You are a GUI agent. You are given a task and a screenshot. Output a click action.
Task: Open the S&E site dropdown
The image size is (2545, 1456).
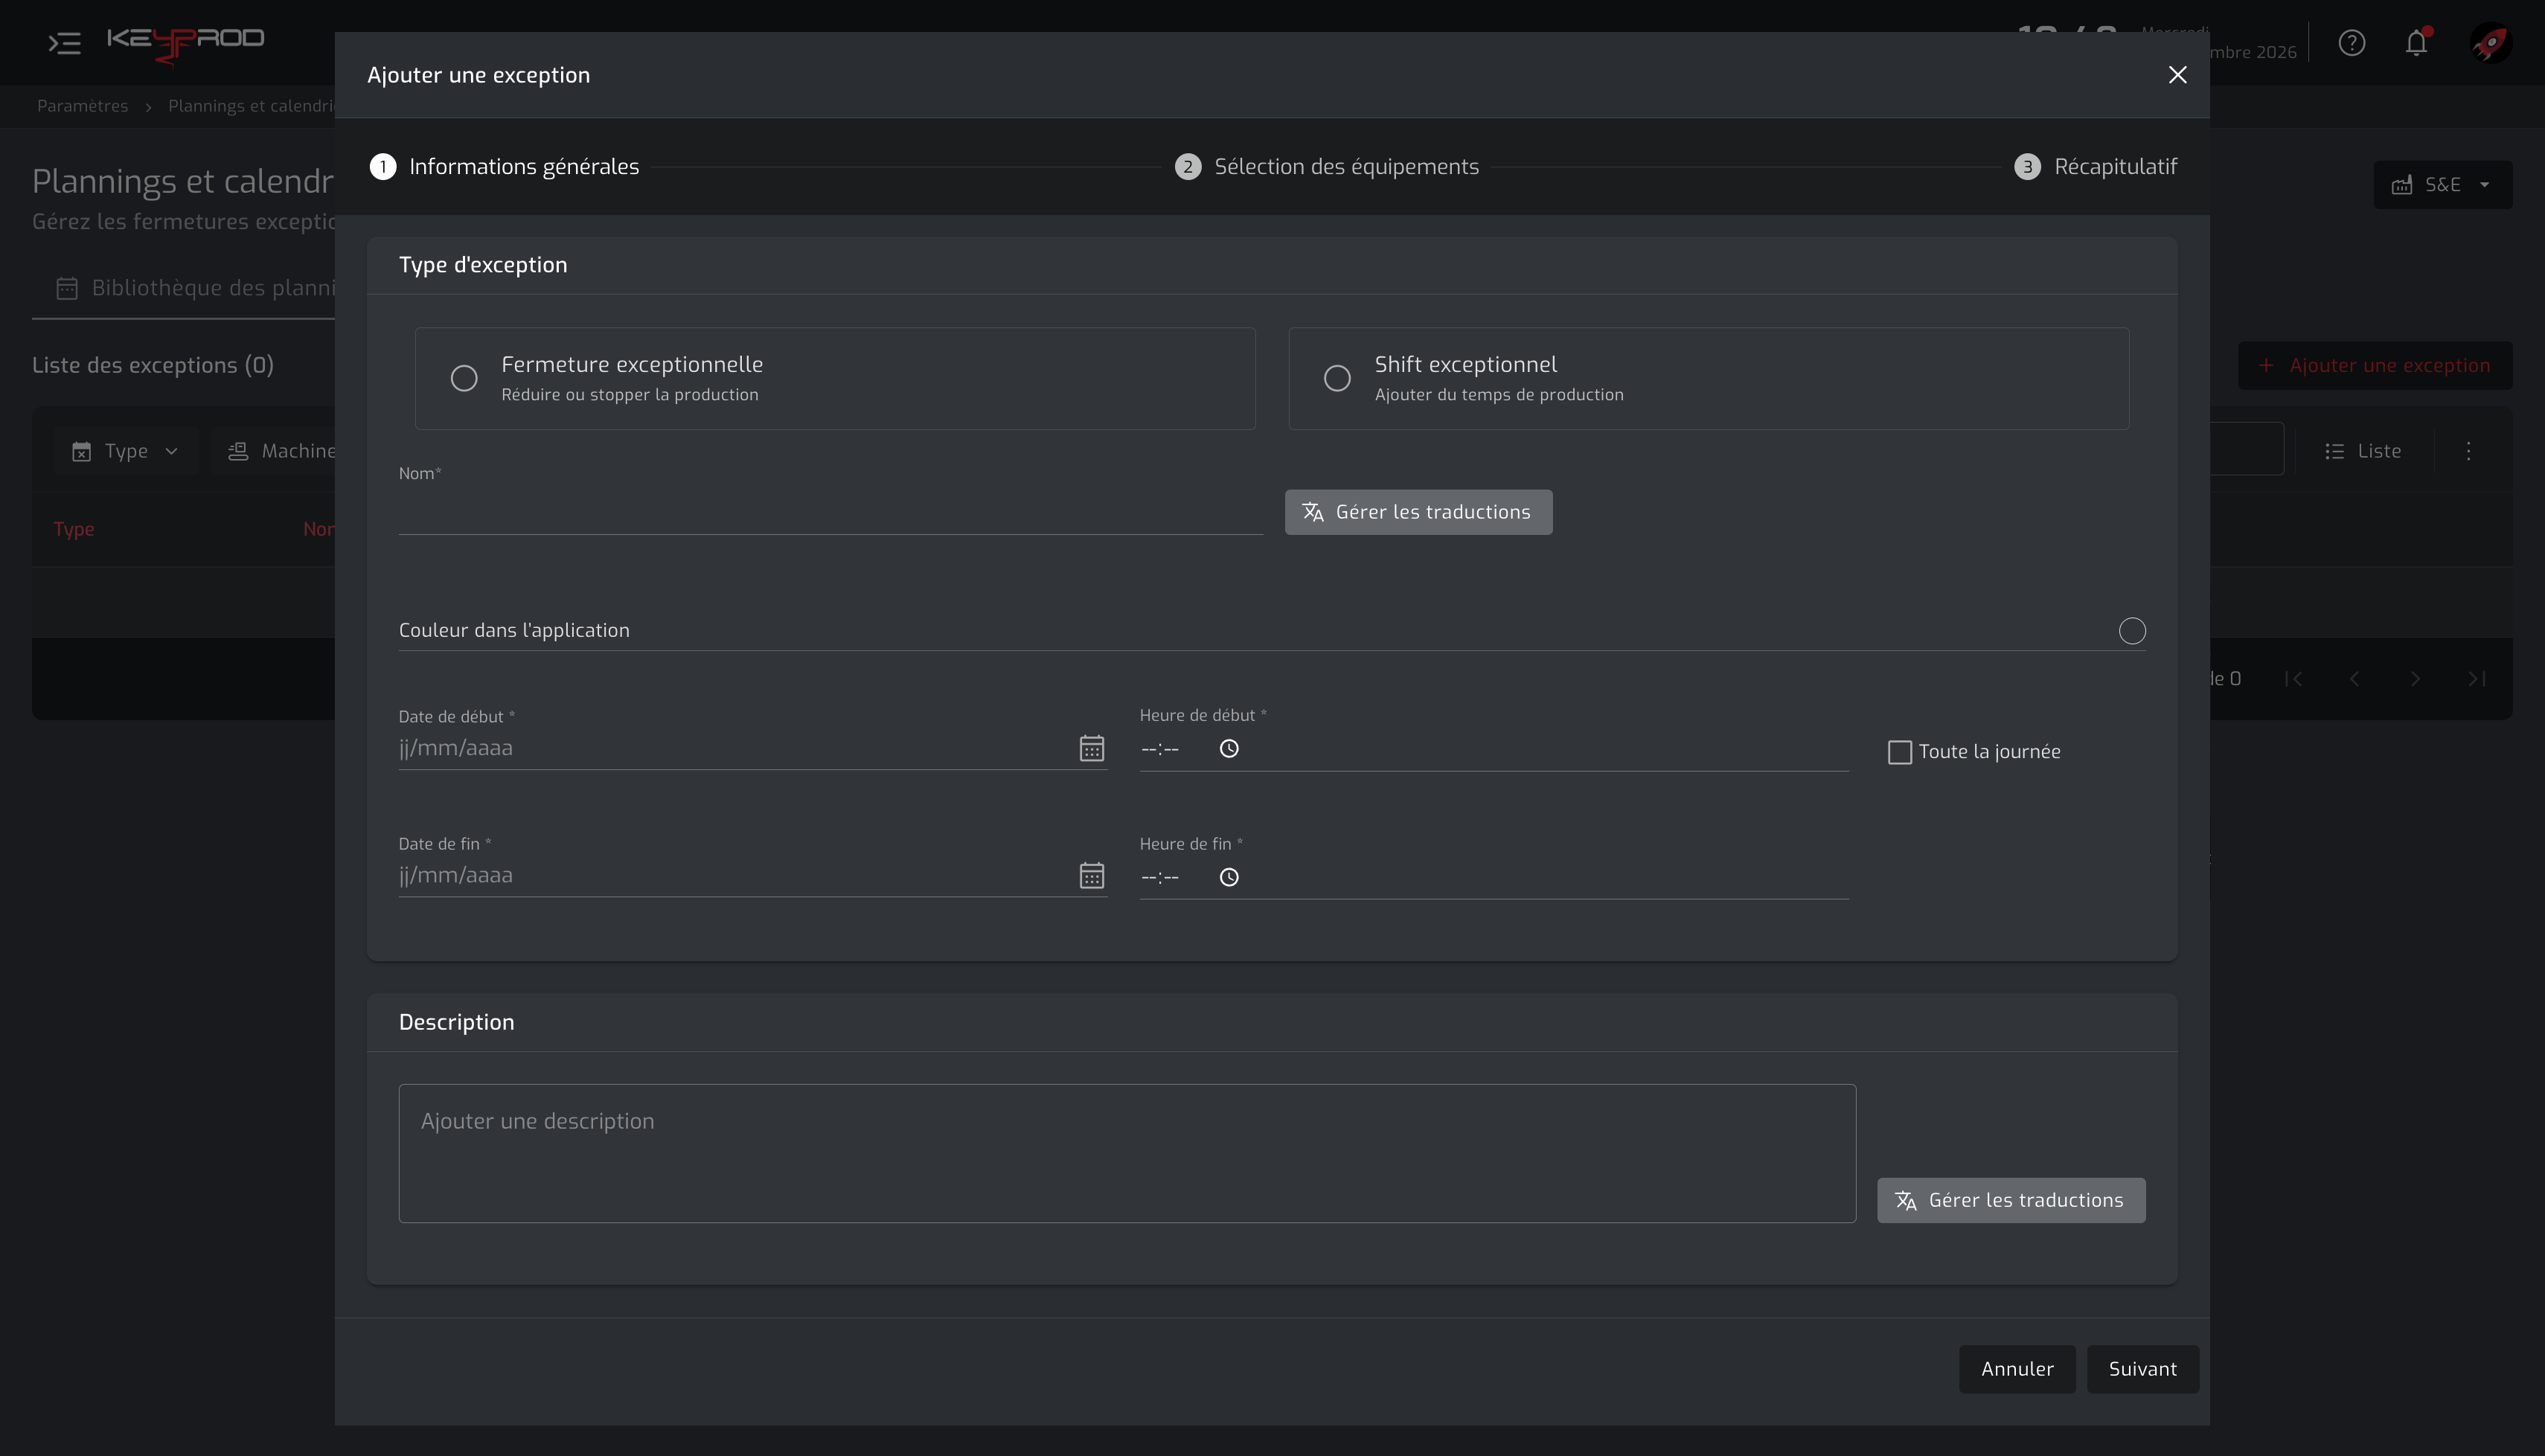pyautogui.click(x=2443, y=185)
